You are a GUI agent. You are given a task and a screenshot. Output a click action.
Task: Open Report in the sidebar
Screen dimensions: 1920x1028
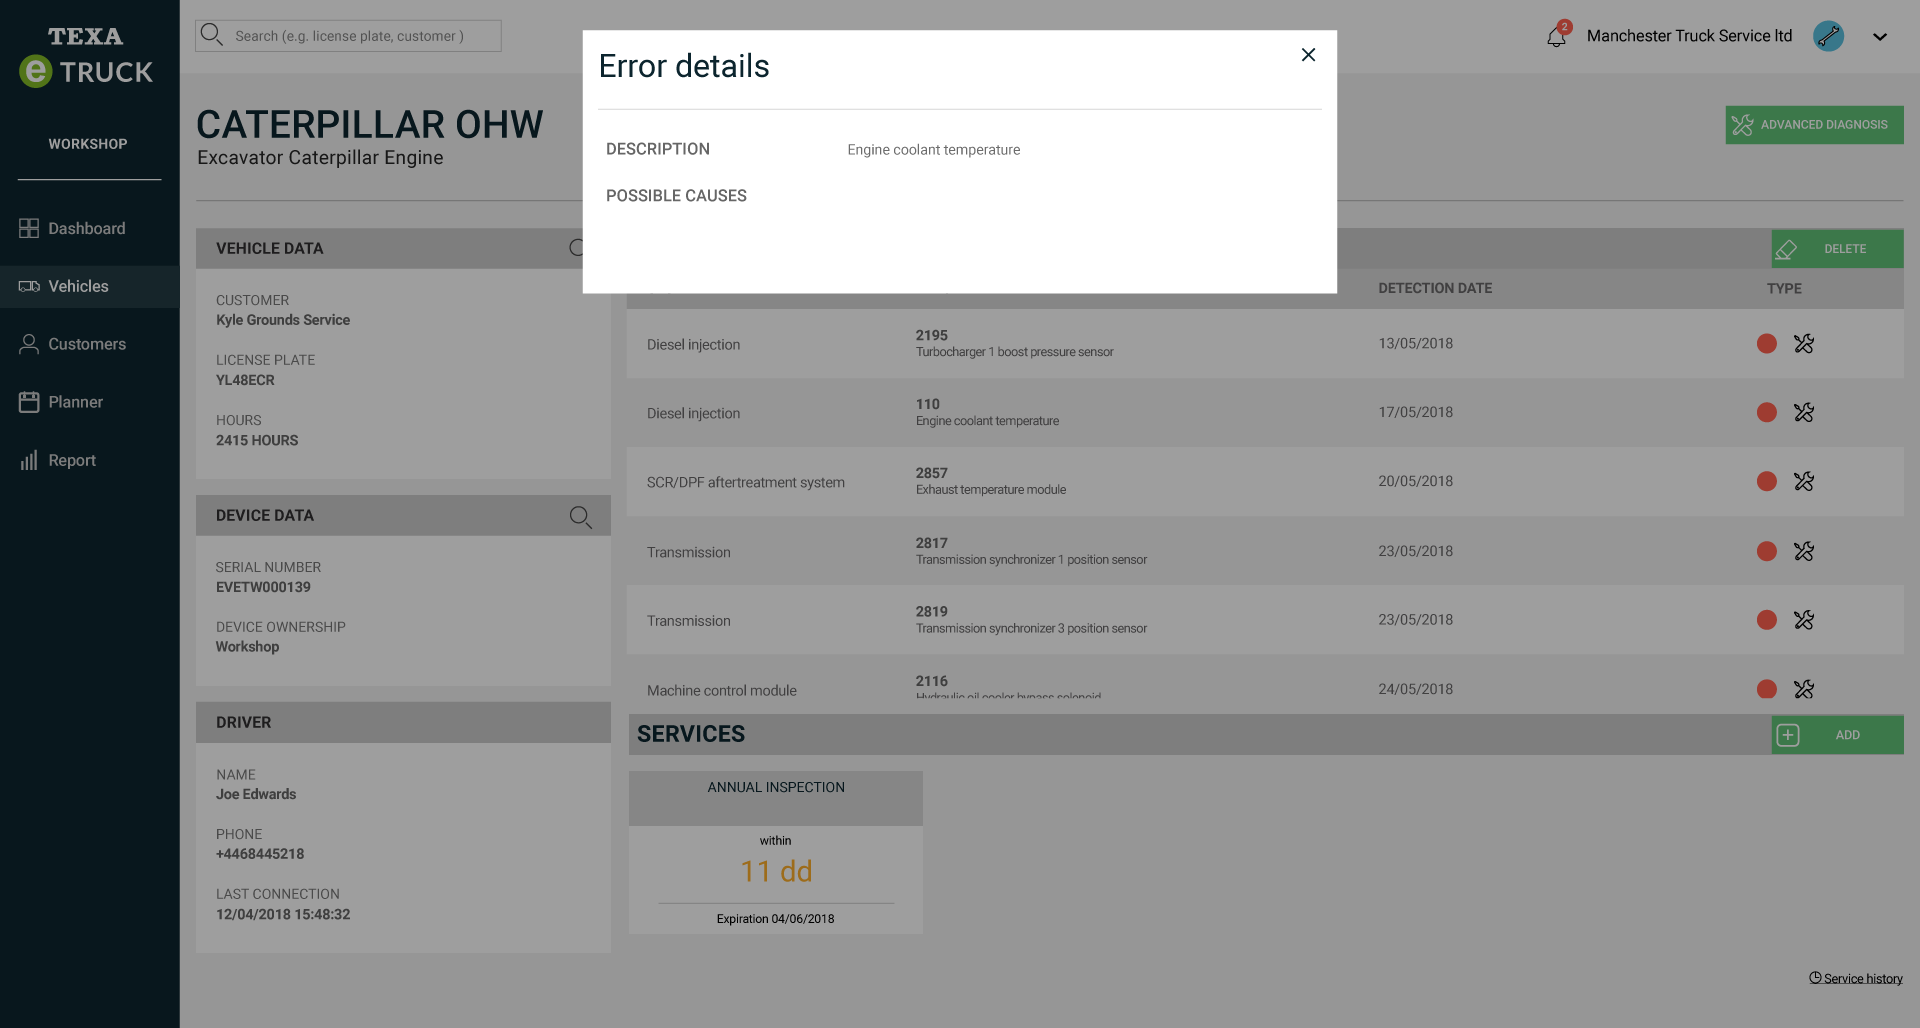(89, 460)
